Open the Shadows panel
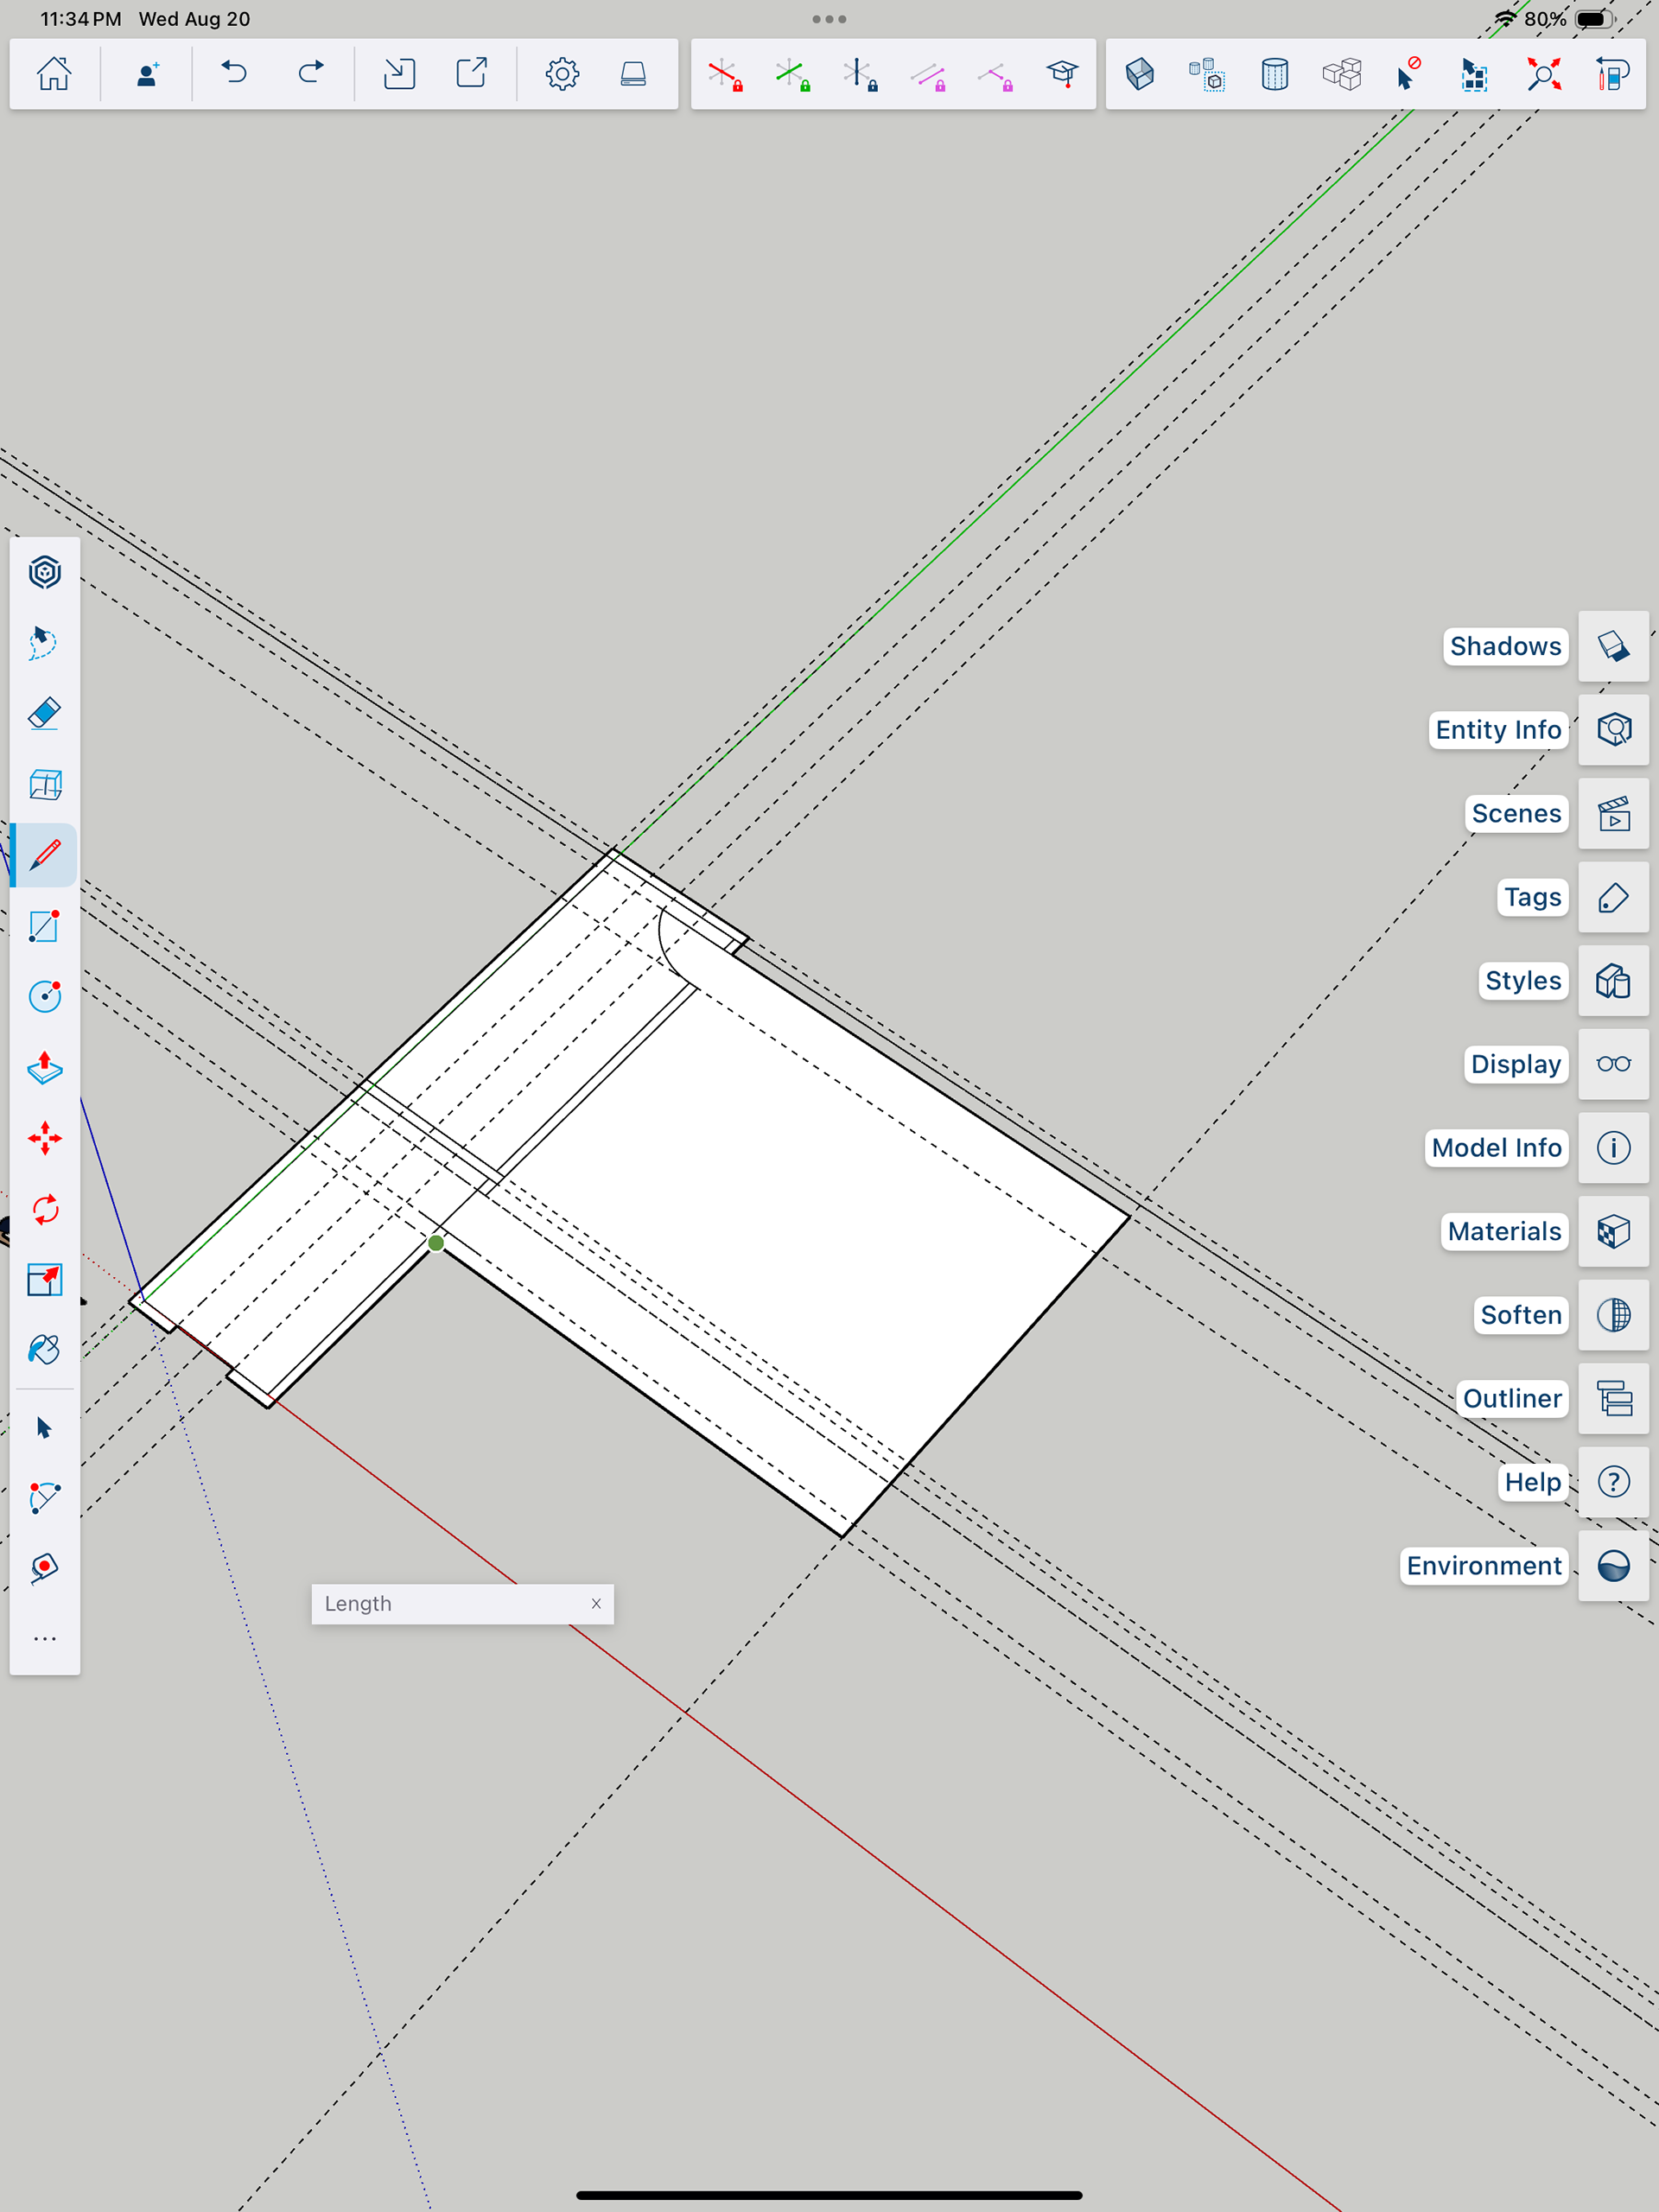The image size is (1659, 2212). pyautogui.click(x=1613, y=646)
